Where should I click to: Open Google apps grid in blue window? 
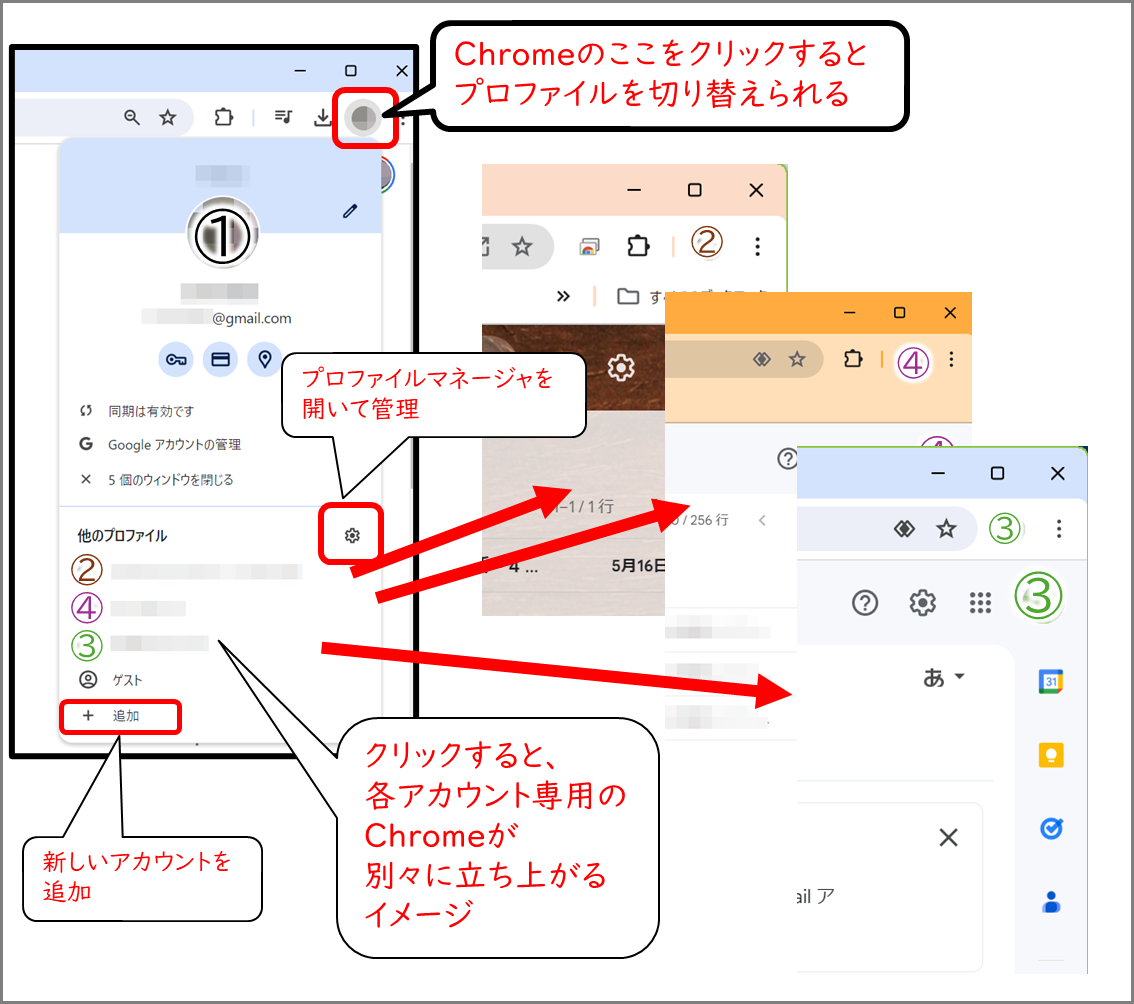click(980, 603)
